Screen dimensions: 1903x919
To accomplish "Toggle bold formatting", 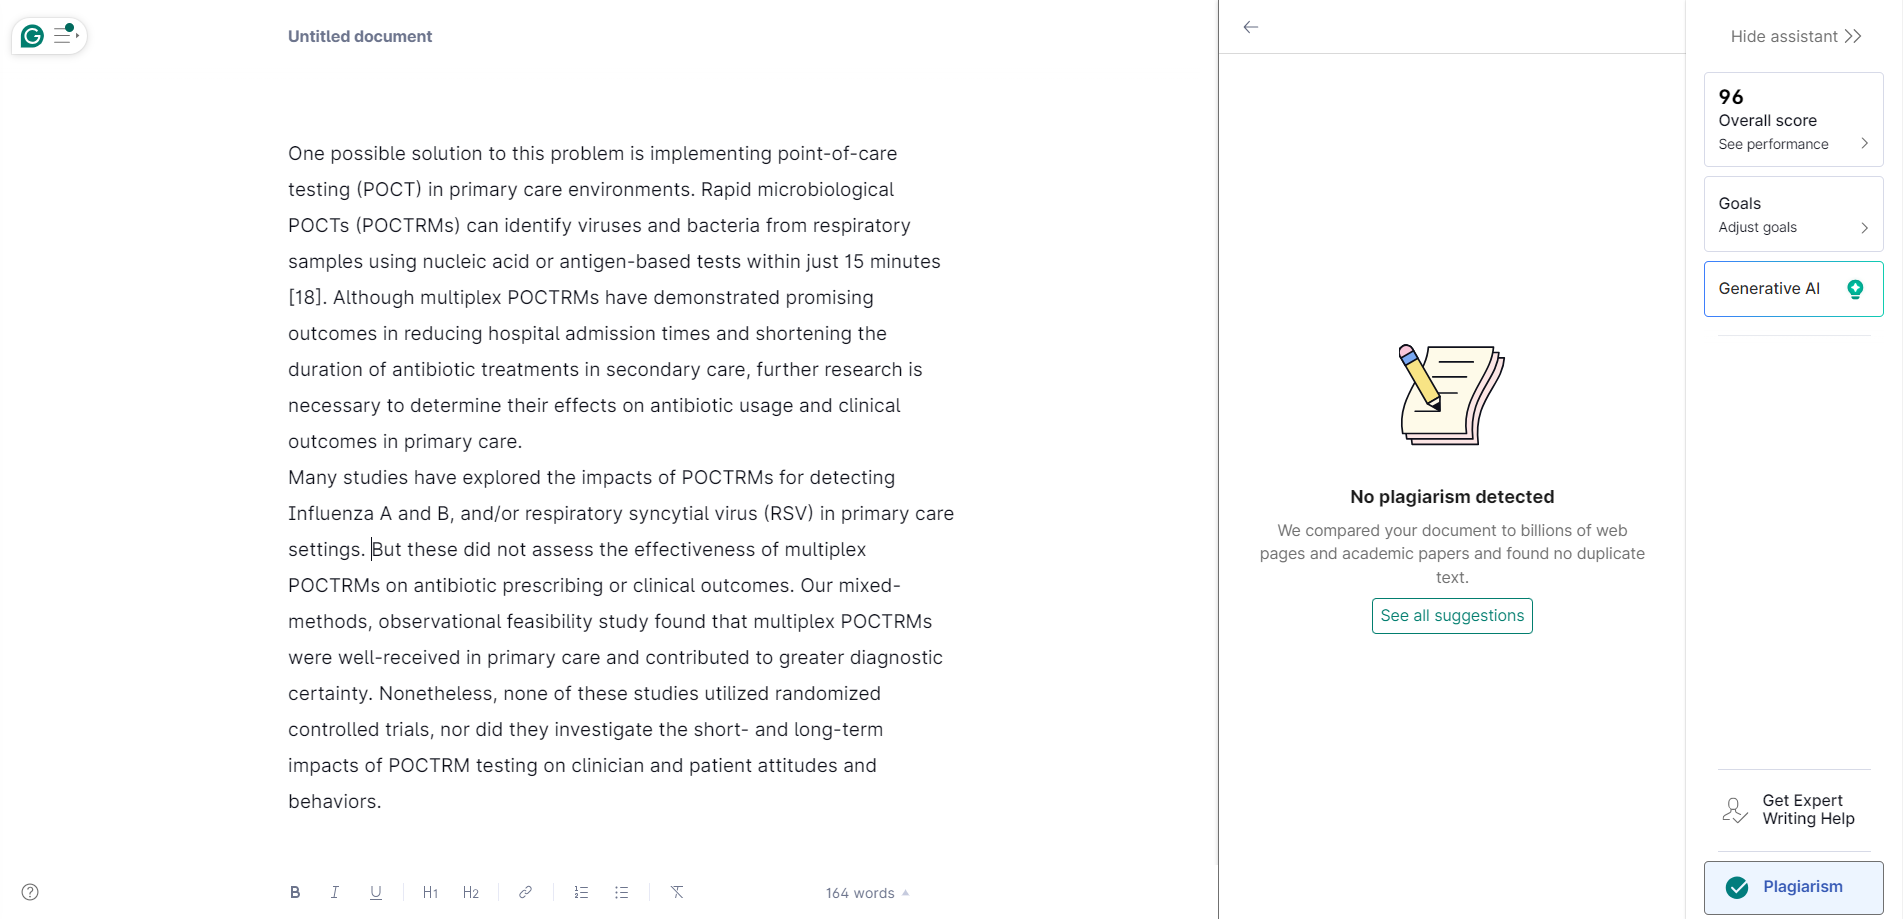I will 295,892.
